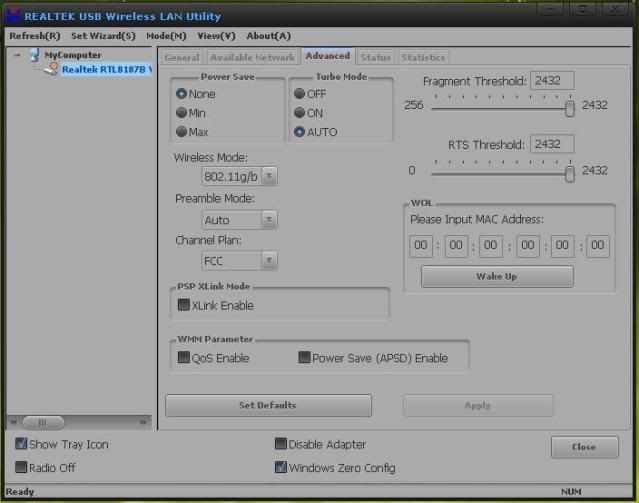Open the Preamble Mode dropdown

[x=269, y=220]
